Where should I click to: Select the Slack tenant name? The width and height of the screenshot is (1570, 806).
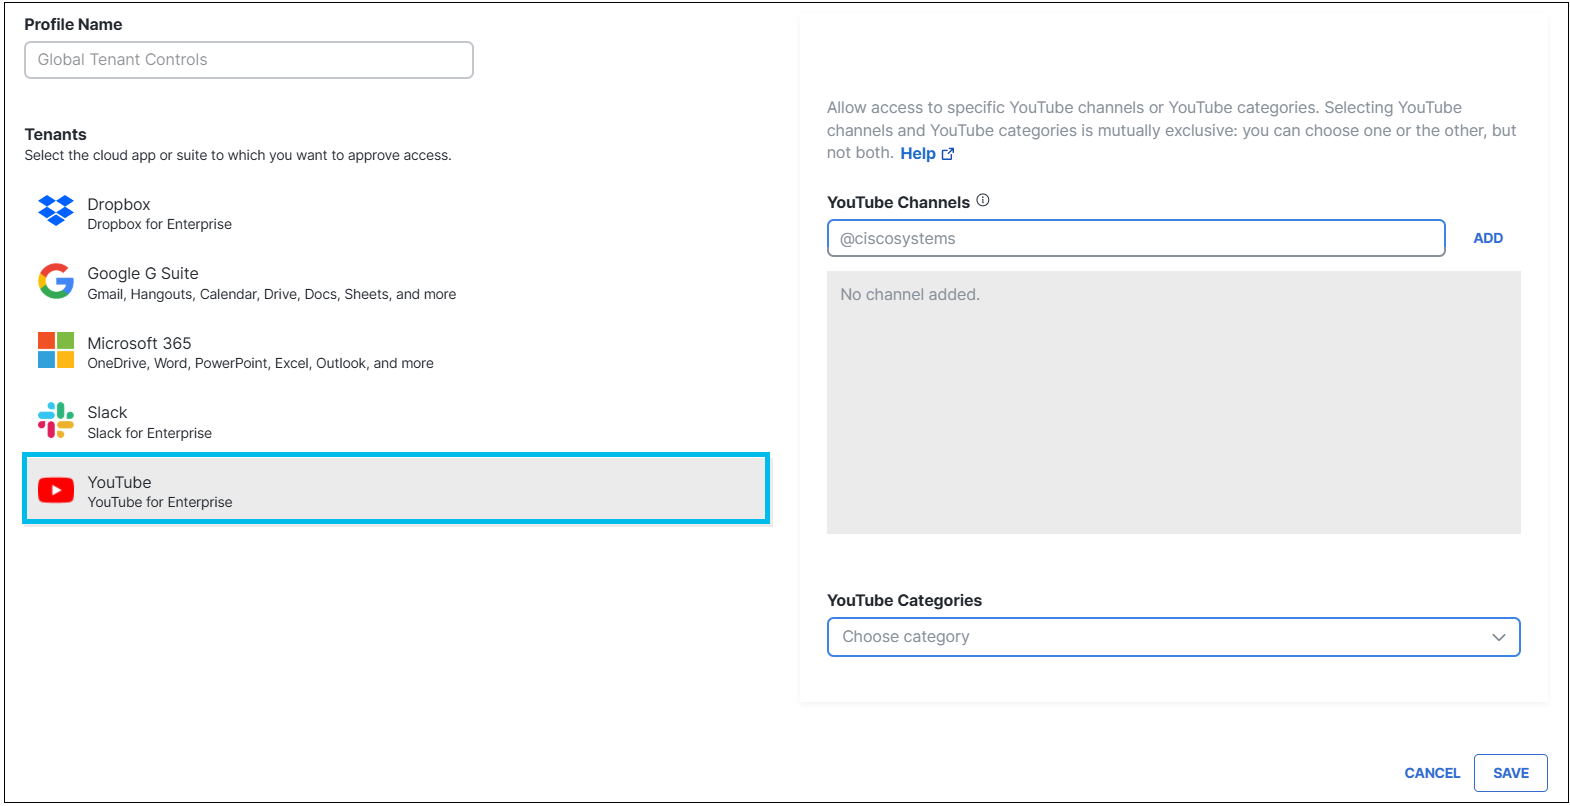point(107,412)
